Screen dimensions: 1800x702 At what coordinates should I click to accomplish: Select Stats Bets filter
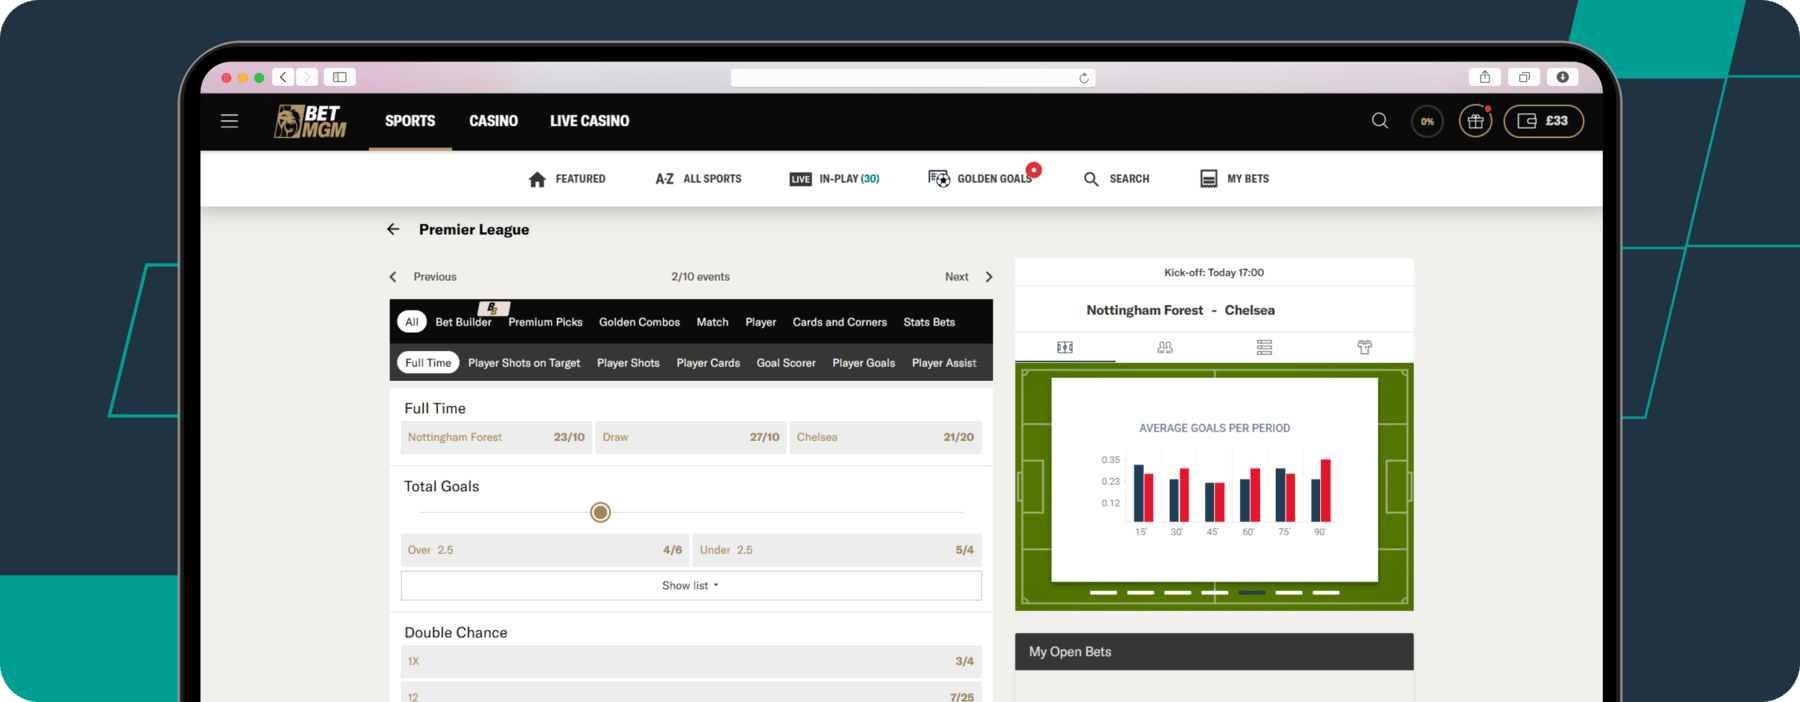tap(929, 322)
